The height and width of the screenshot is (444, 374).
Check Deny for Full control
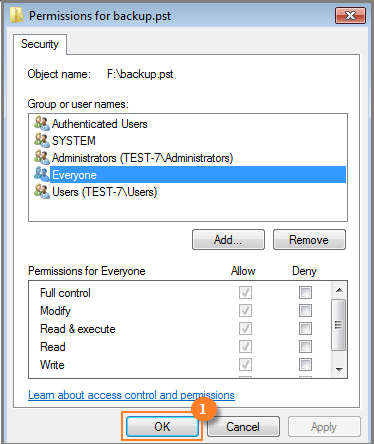(305, 293)
